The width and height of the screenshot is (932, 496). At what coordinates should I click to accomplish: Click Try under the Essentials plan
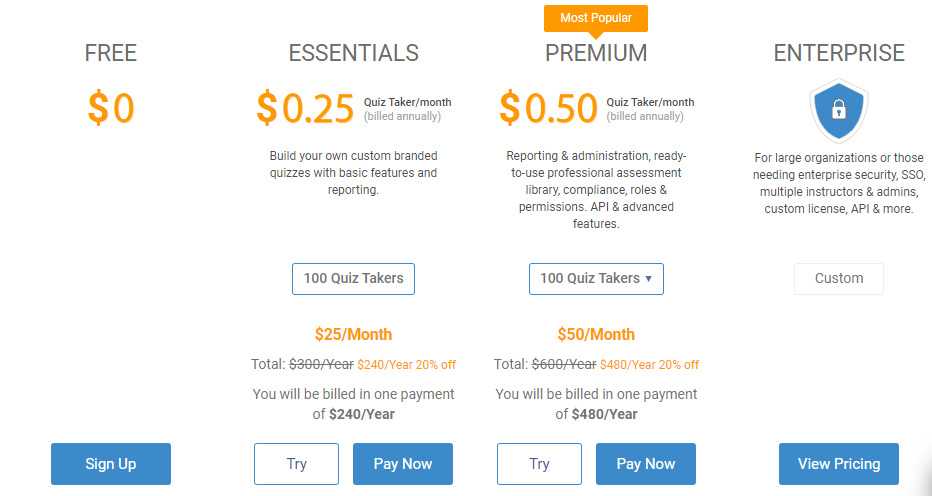click(297, 464)
